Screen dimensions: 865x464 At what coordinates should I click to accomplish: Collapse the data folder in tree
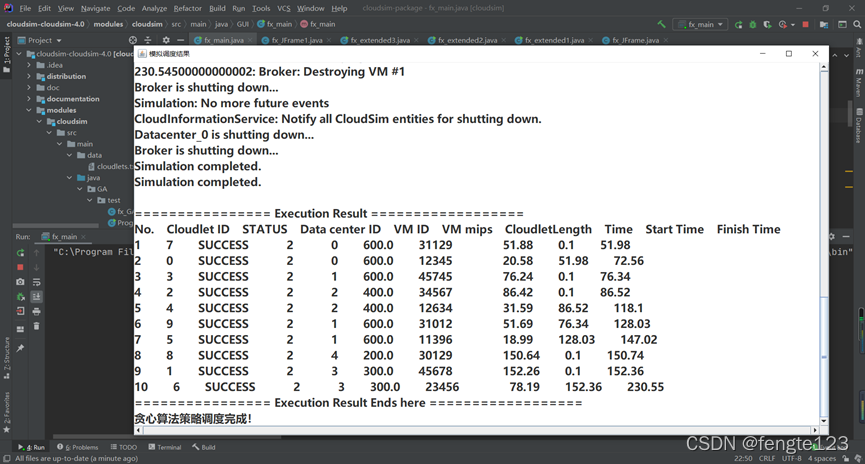70,156
